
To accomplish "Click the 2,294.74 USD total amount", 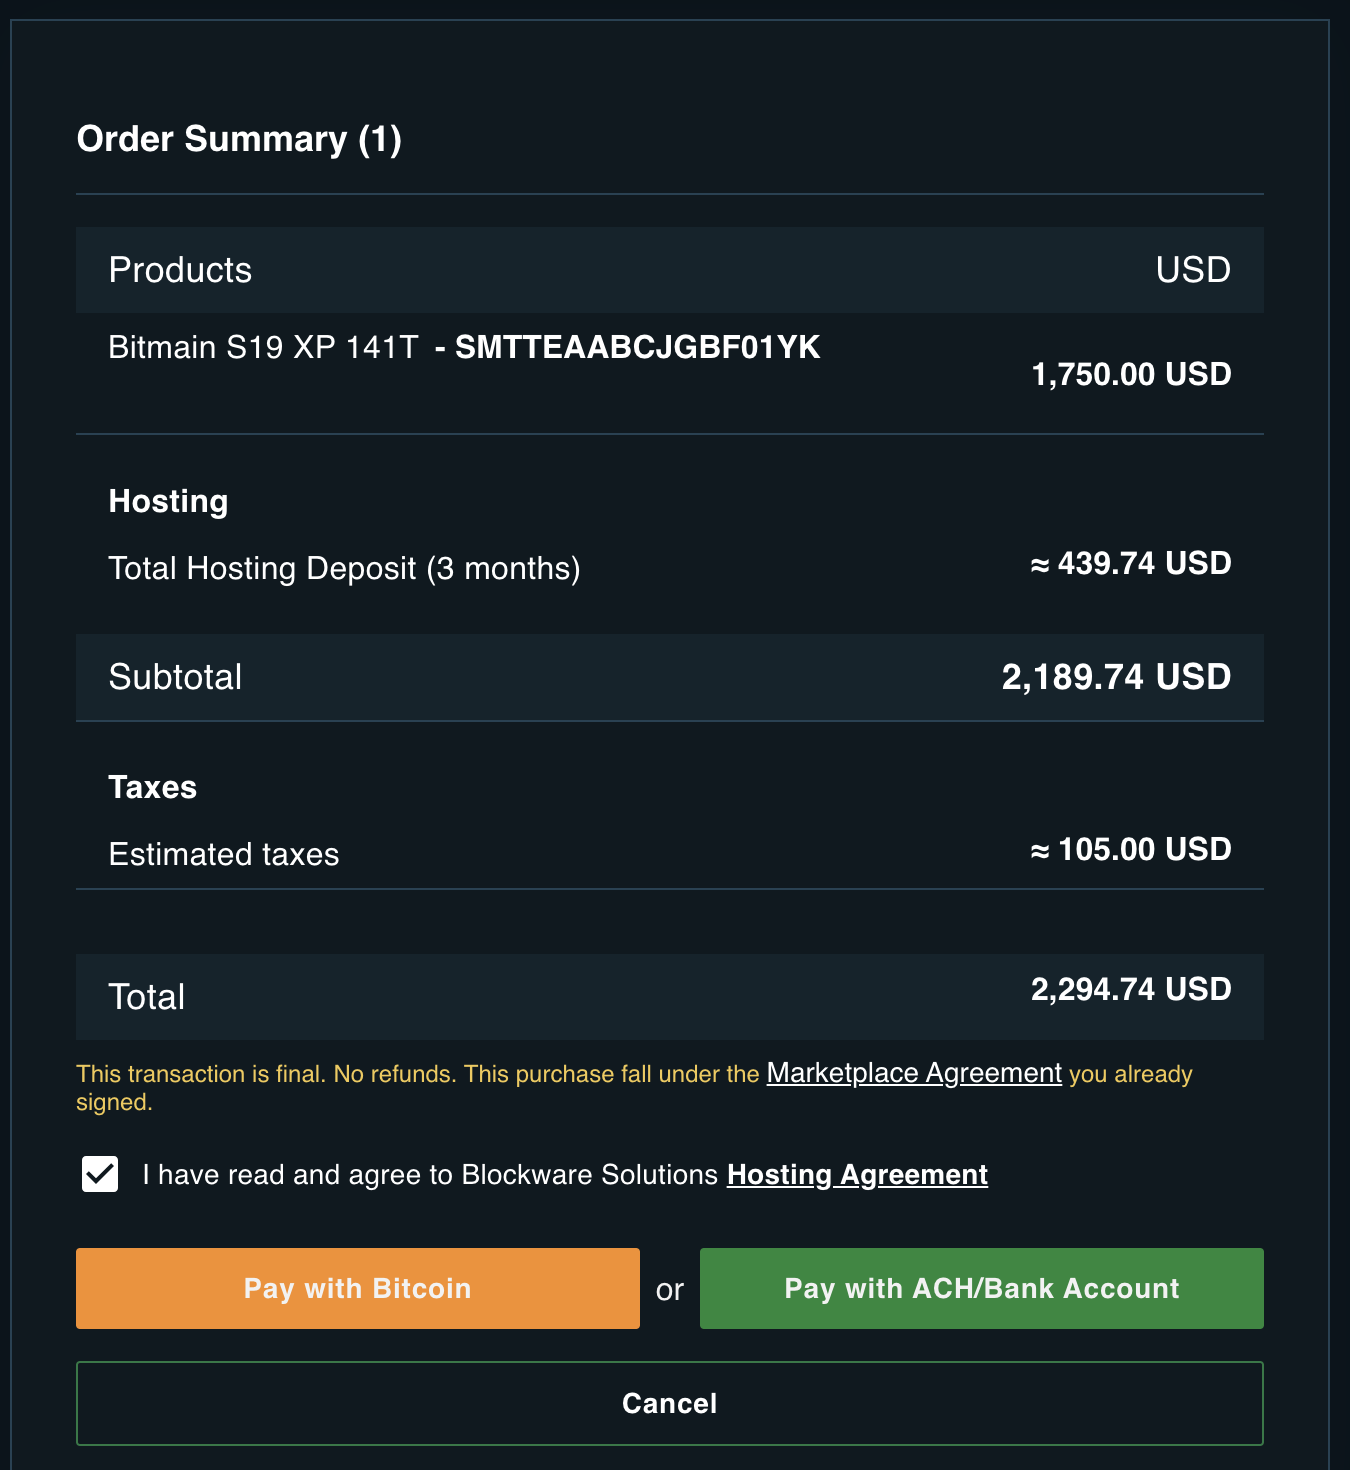I will point(1130,989).
